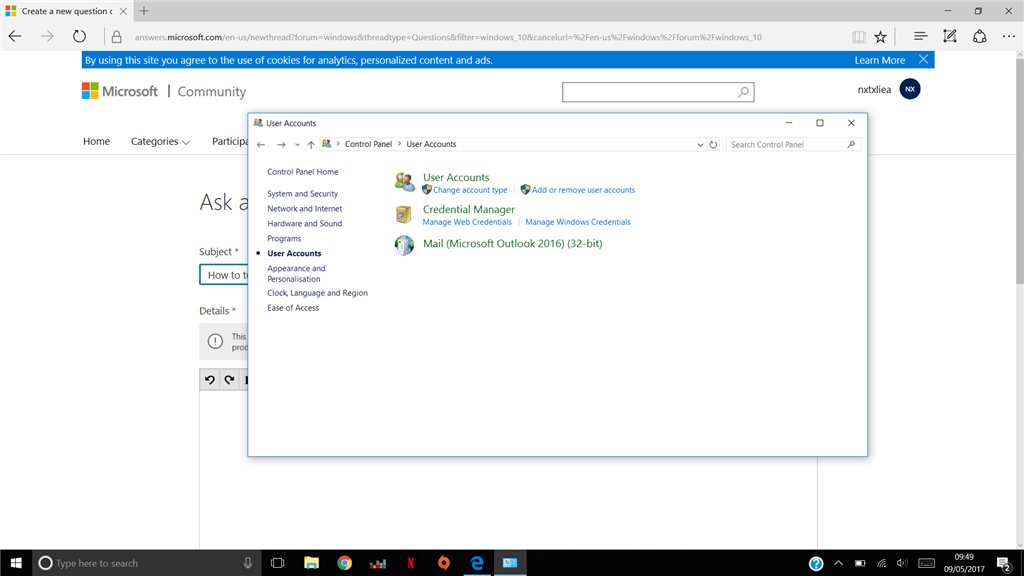Open Netflix from the taskbar
The image size is (1024, 576).
[x=411, y=563]
